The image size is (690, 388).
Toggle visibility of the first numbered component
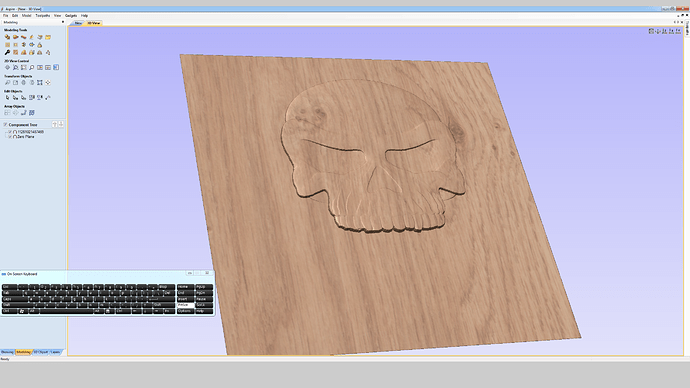pyautogui.click(x=10, y=132)
